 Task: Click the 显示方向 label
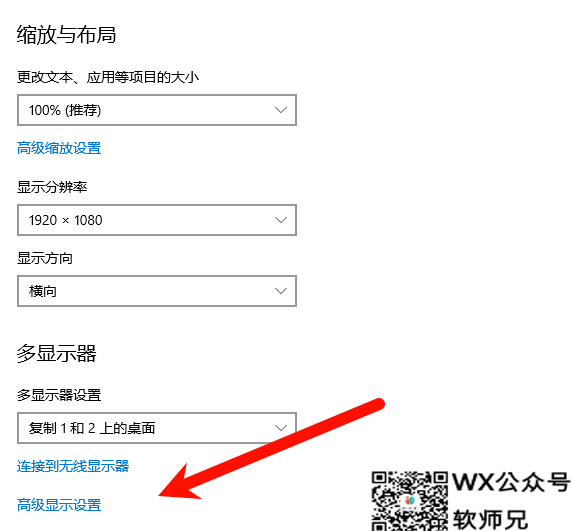coord(45,258)
